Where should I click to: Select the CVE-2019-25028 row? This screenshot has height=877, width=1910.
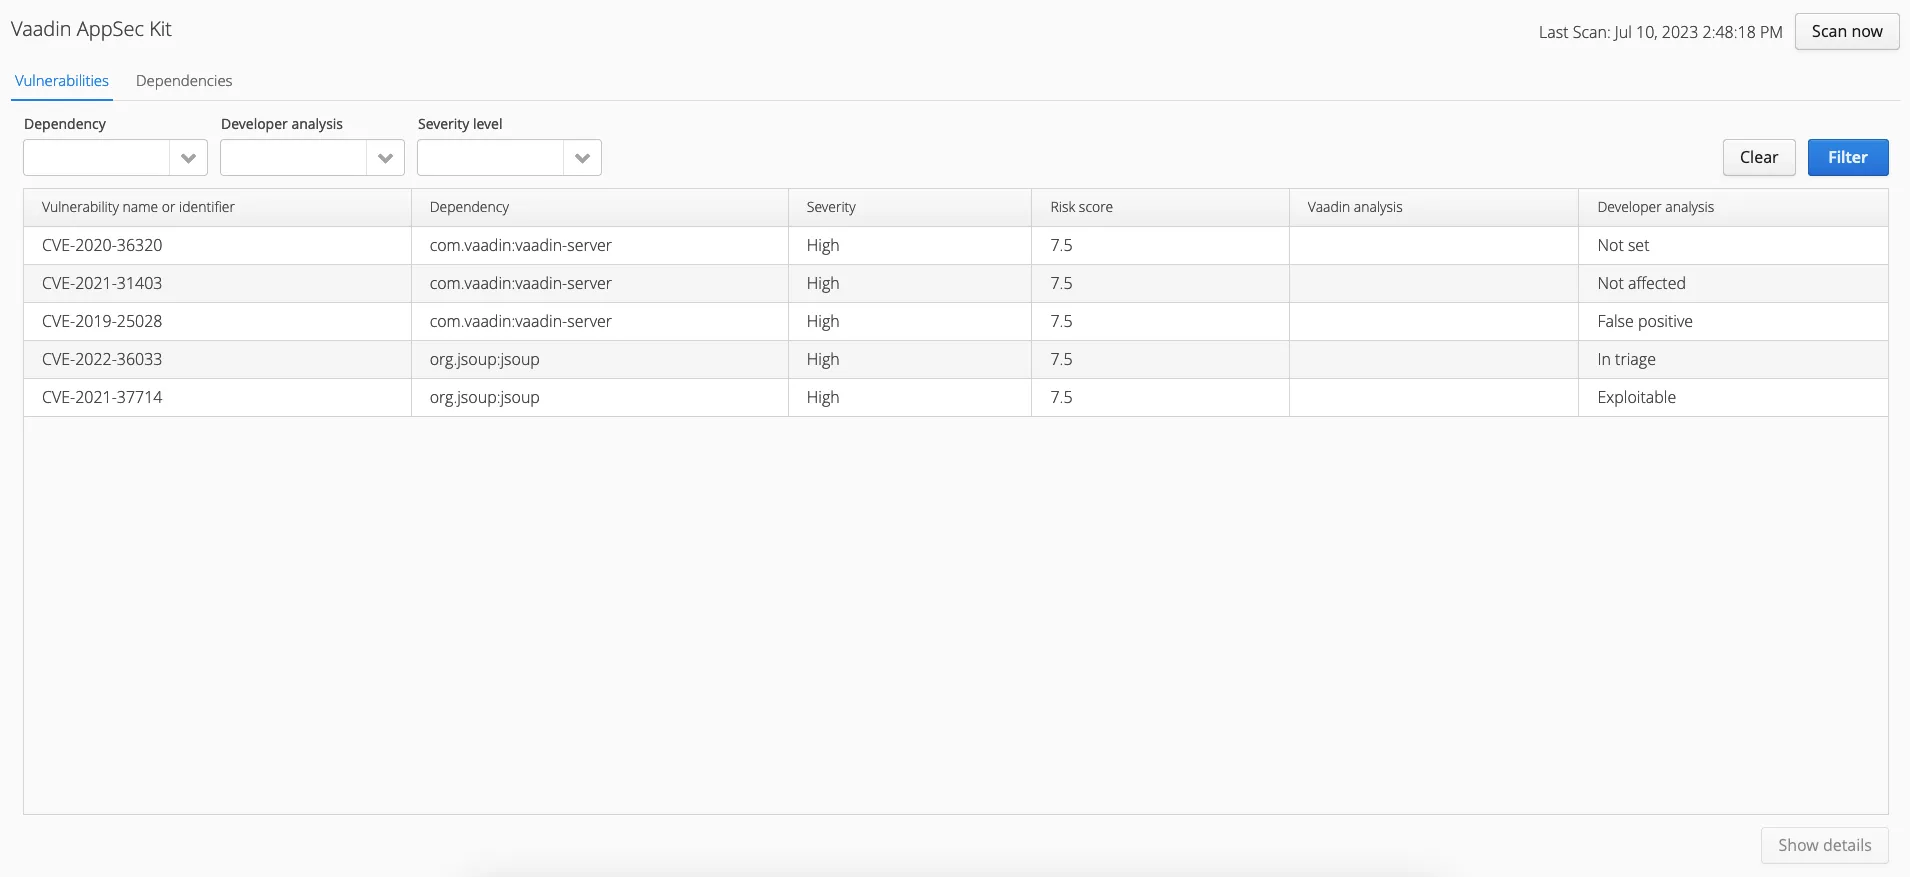tap(955, 321)
